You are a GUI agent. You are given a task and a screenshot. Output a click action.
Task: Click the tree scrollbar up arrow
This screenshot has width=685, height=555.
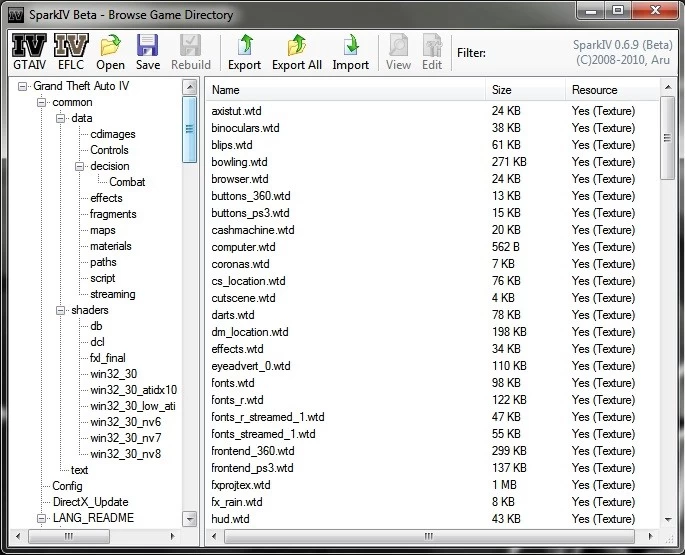tap(190, 87)
